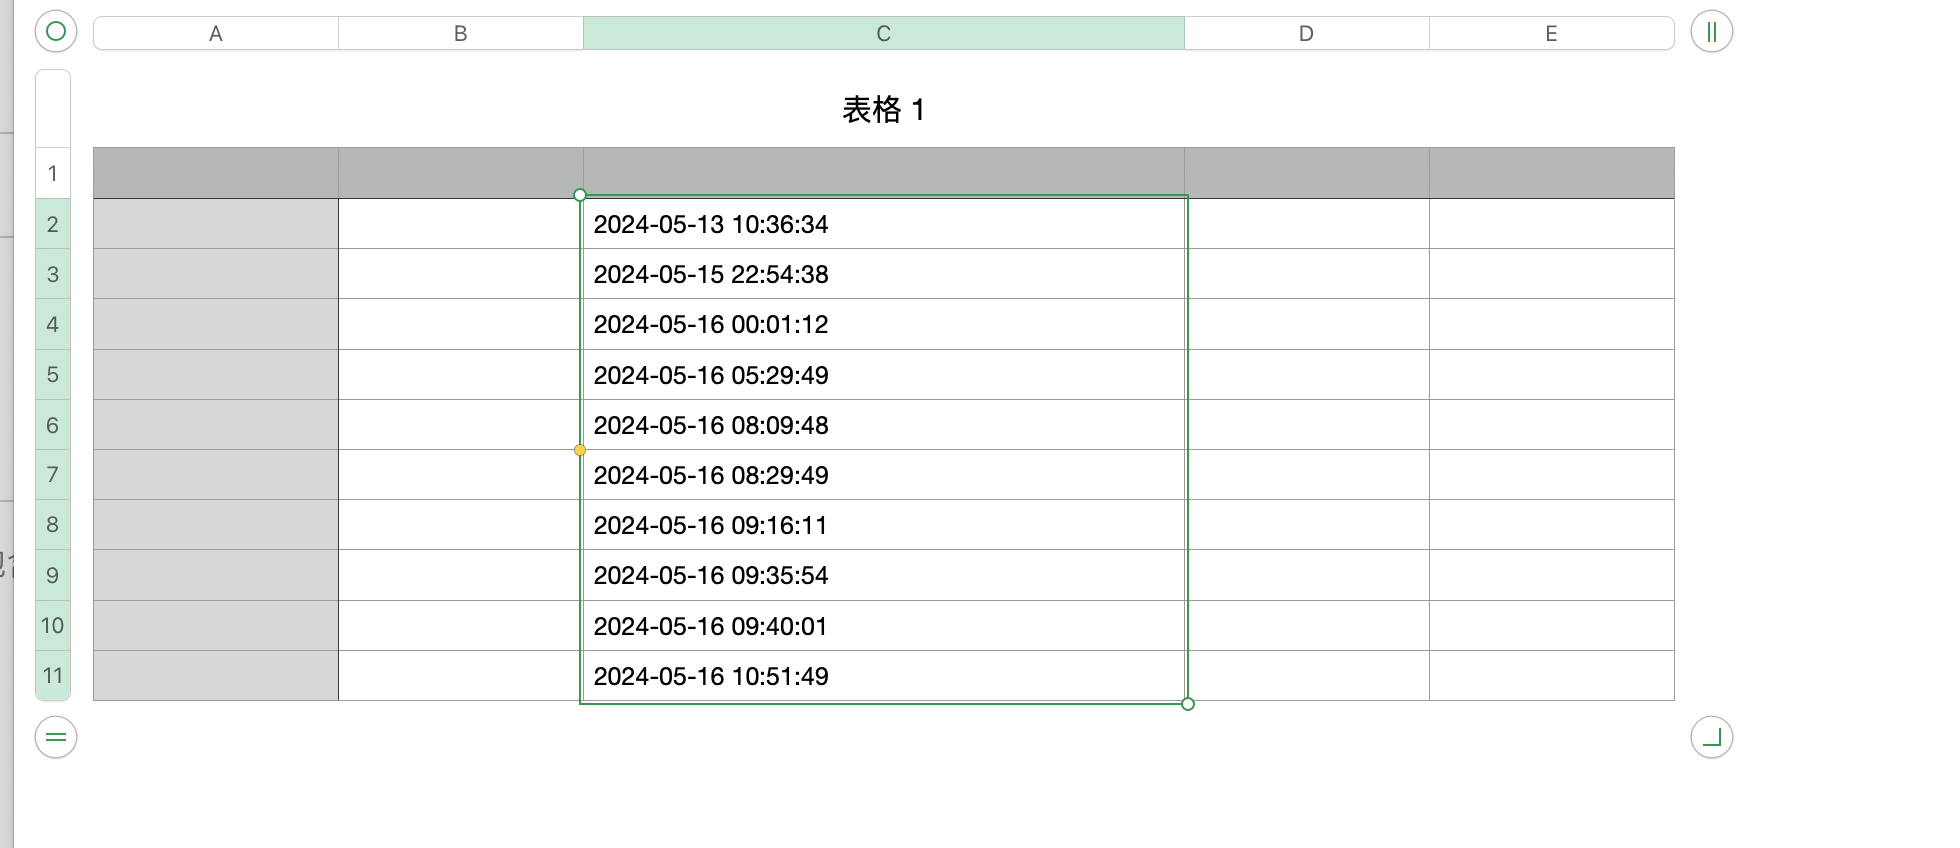Image resolution: width=1960 pixels, height=848 pixels.
Task: Click cell containing 2024-05-13 10:36:34
Action: 884,224
